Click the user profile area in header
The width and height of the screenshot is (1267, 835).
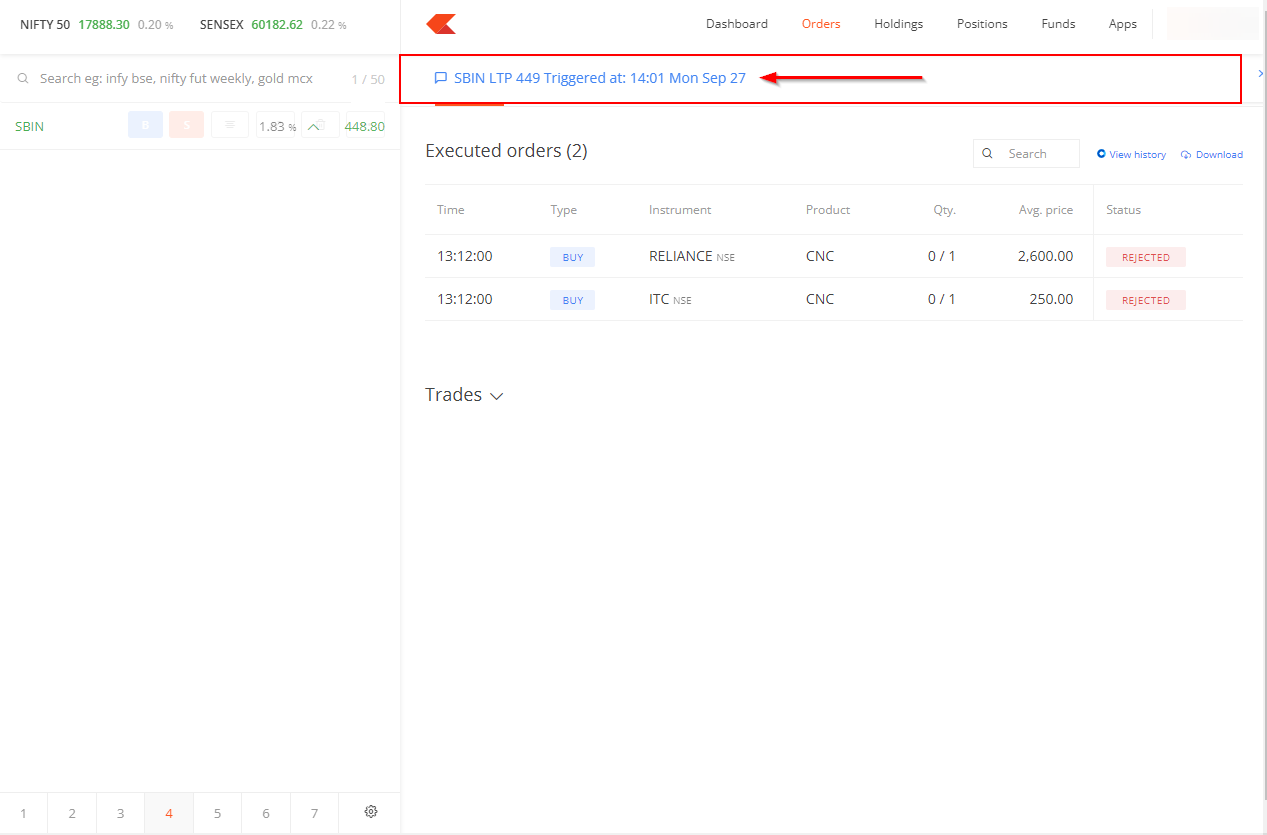click(x=1212, y=24)
